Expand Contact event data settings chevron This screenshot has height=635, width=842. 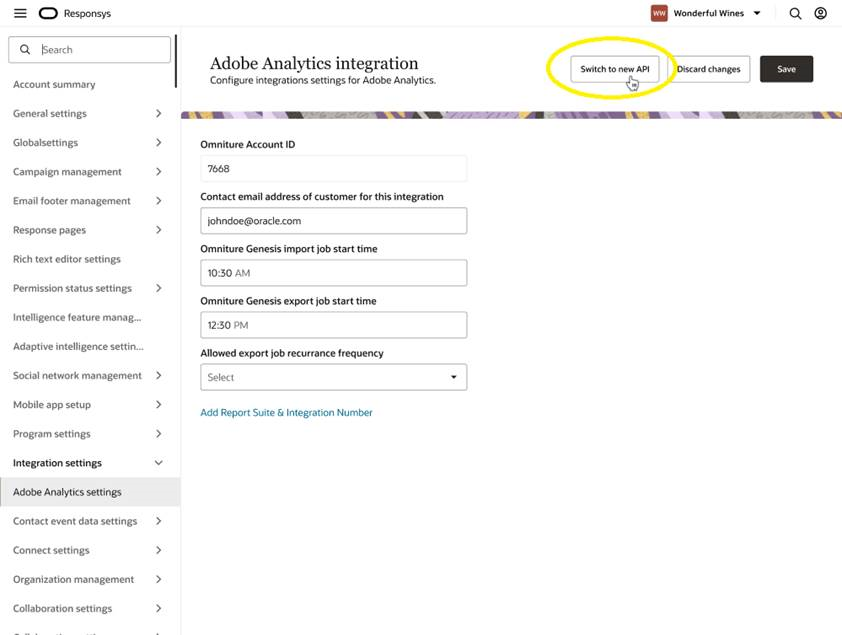158,521
